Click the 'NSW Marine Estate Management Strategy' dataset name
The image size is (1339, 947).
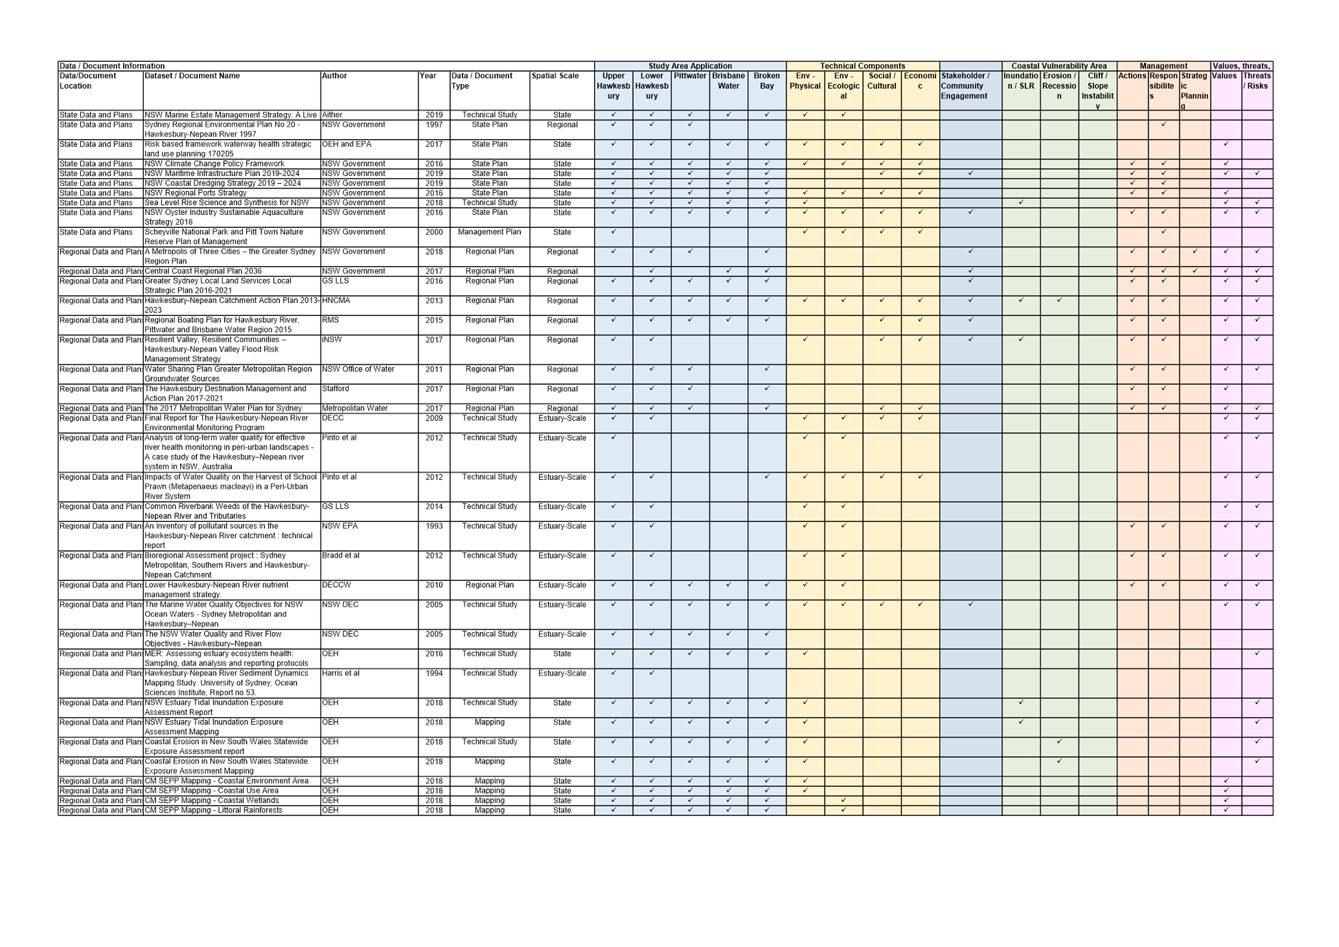tap(231, 115)
